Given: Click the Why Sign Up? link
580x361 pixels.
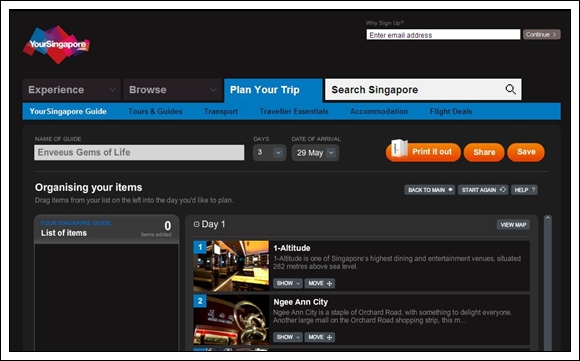Looking at the screenshot, I should [x=385, y=23].
